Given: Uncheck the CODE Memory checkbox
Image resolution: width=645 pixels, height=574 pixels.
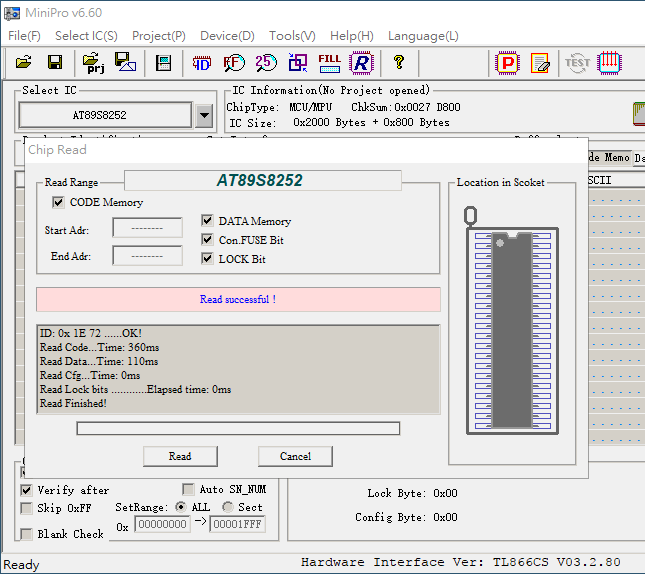Looking at the screenshot, I should pyautogui.click(x=58, y=202).
